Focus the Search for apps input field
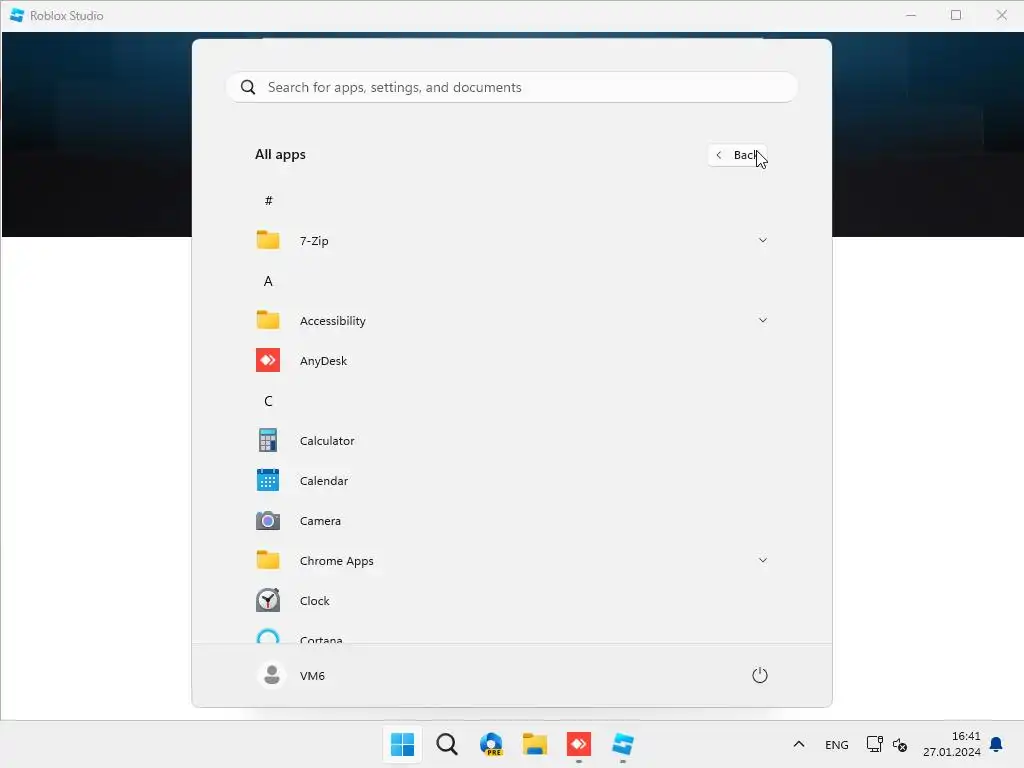Viewport: 1024px width, 768px height. (x=512, y=87)
